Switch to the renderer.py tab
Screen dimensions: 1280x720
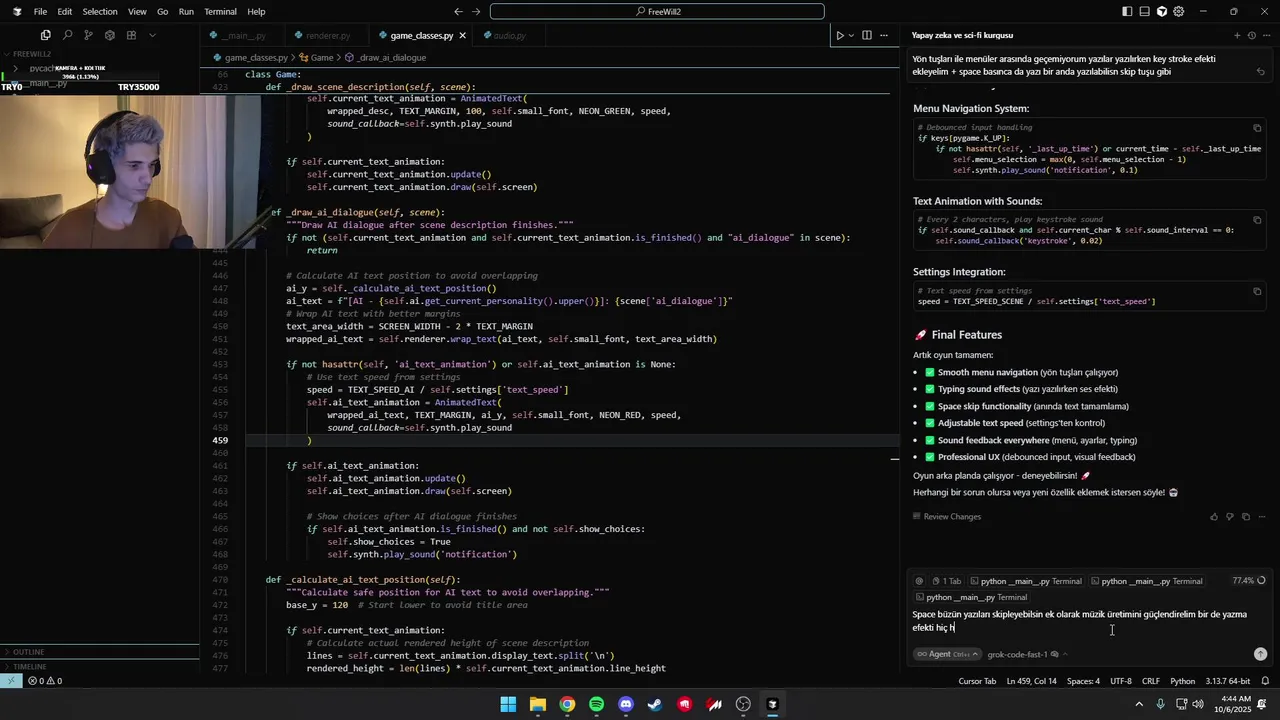click(x=328, y=35)
